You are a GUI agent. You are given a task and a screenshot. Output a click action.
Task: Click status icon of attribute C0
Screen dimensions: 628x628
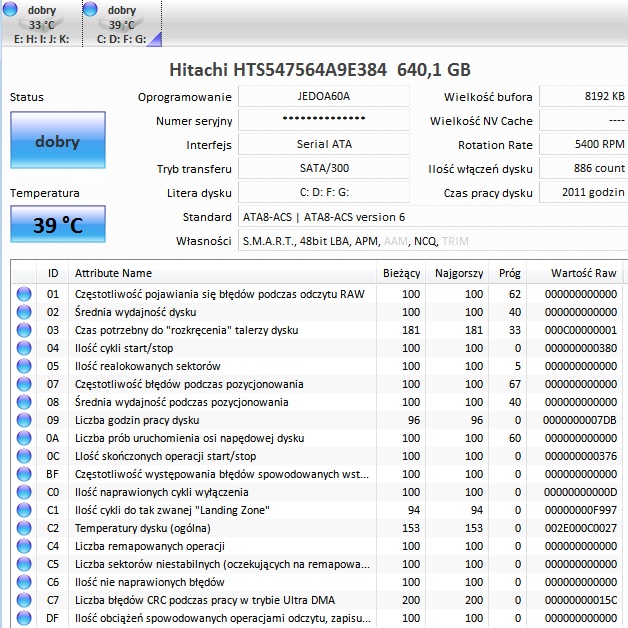tap(24, 492)
